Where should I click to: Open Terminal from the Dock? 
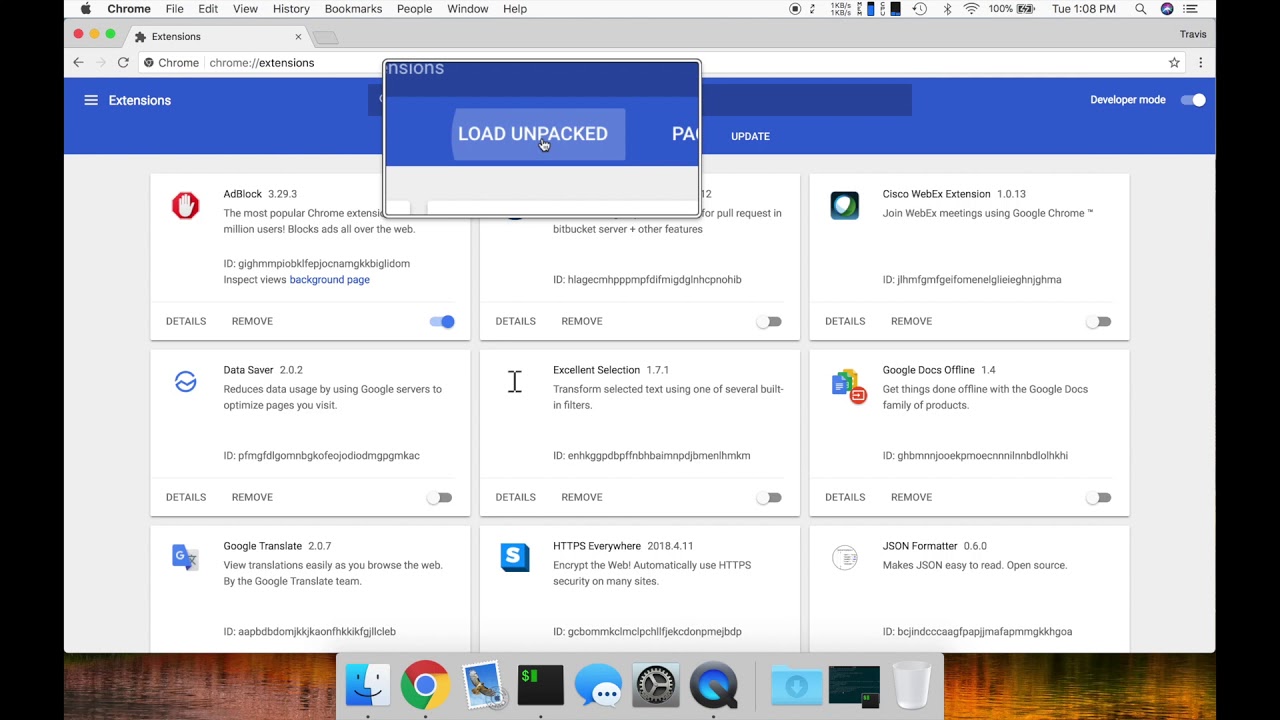tap(541, 686)
